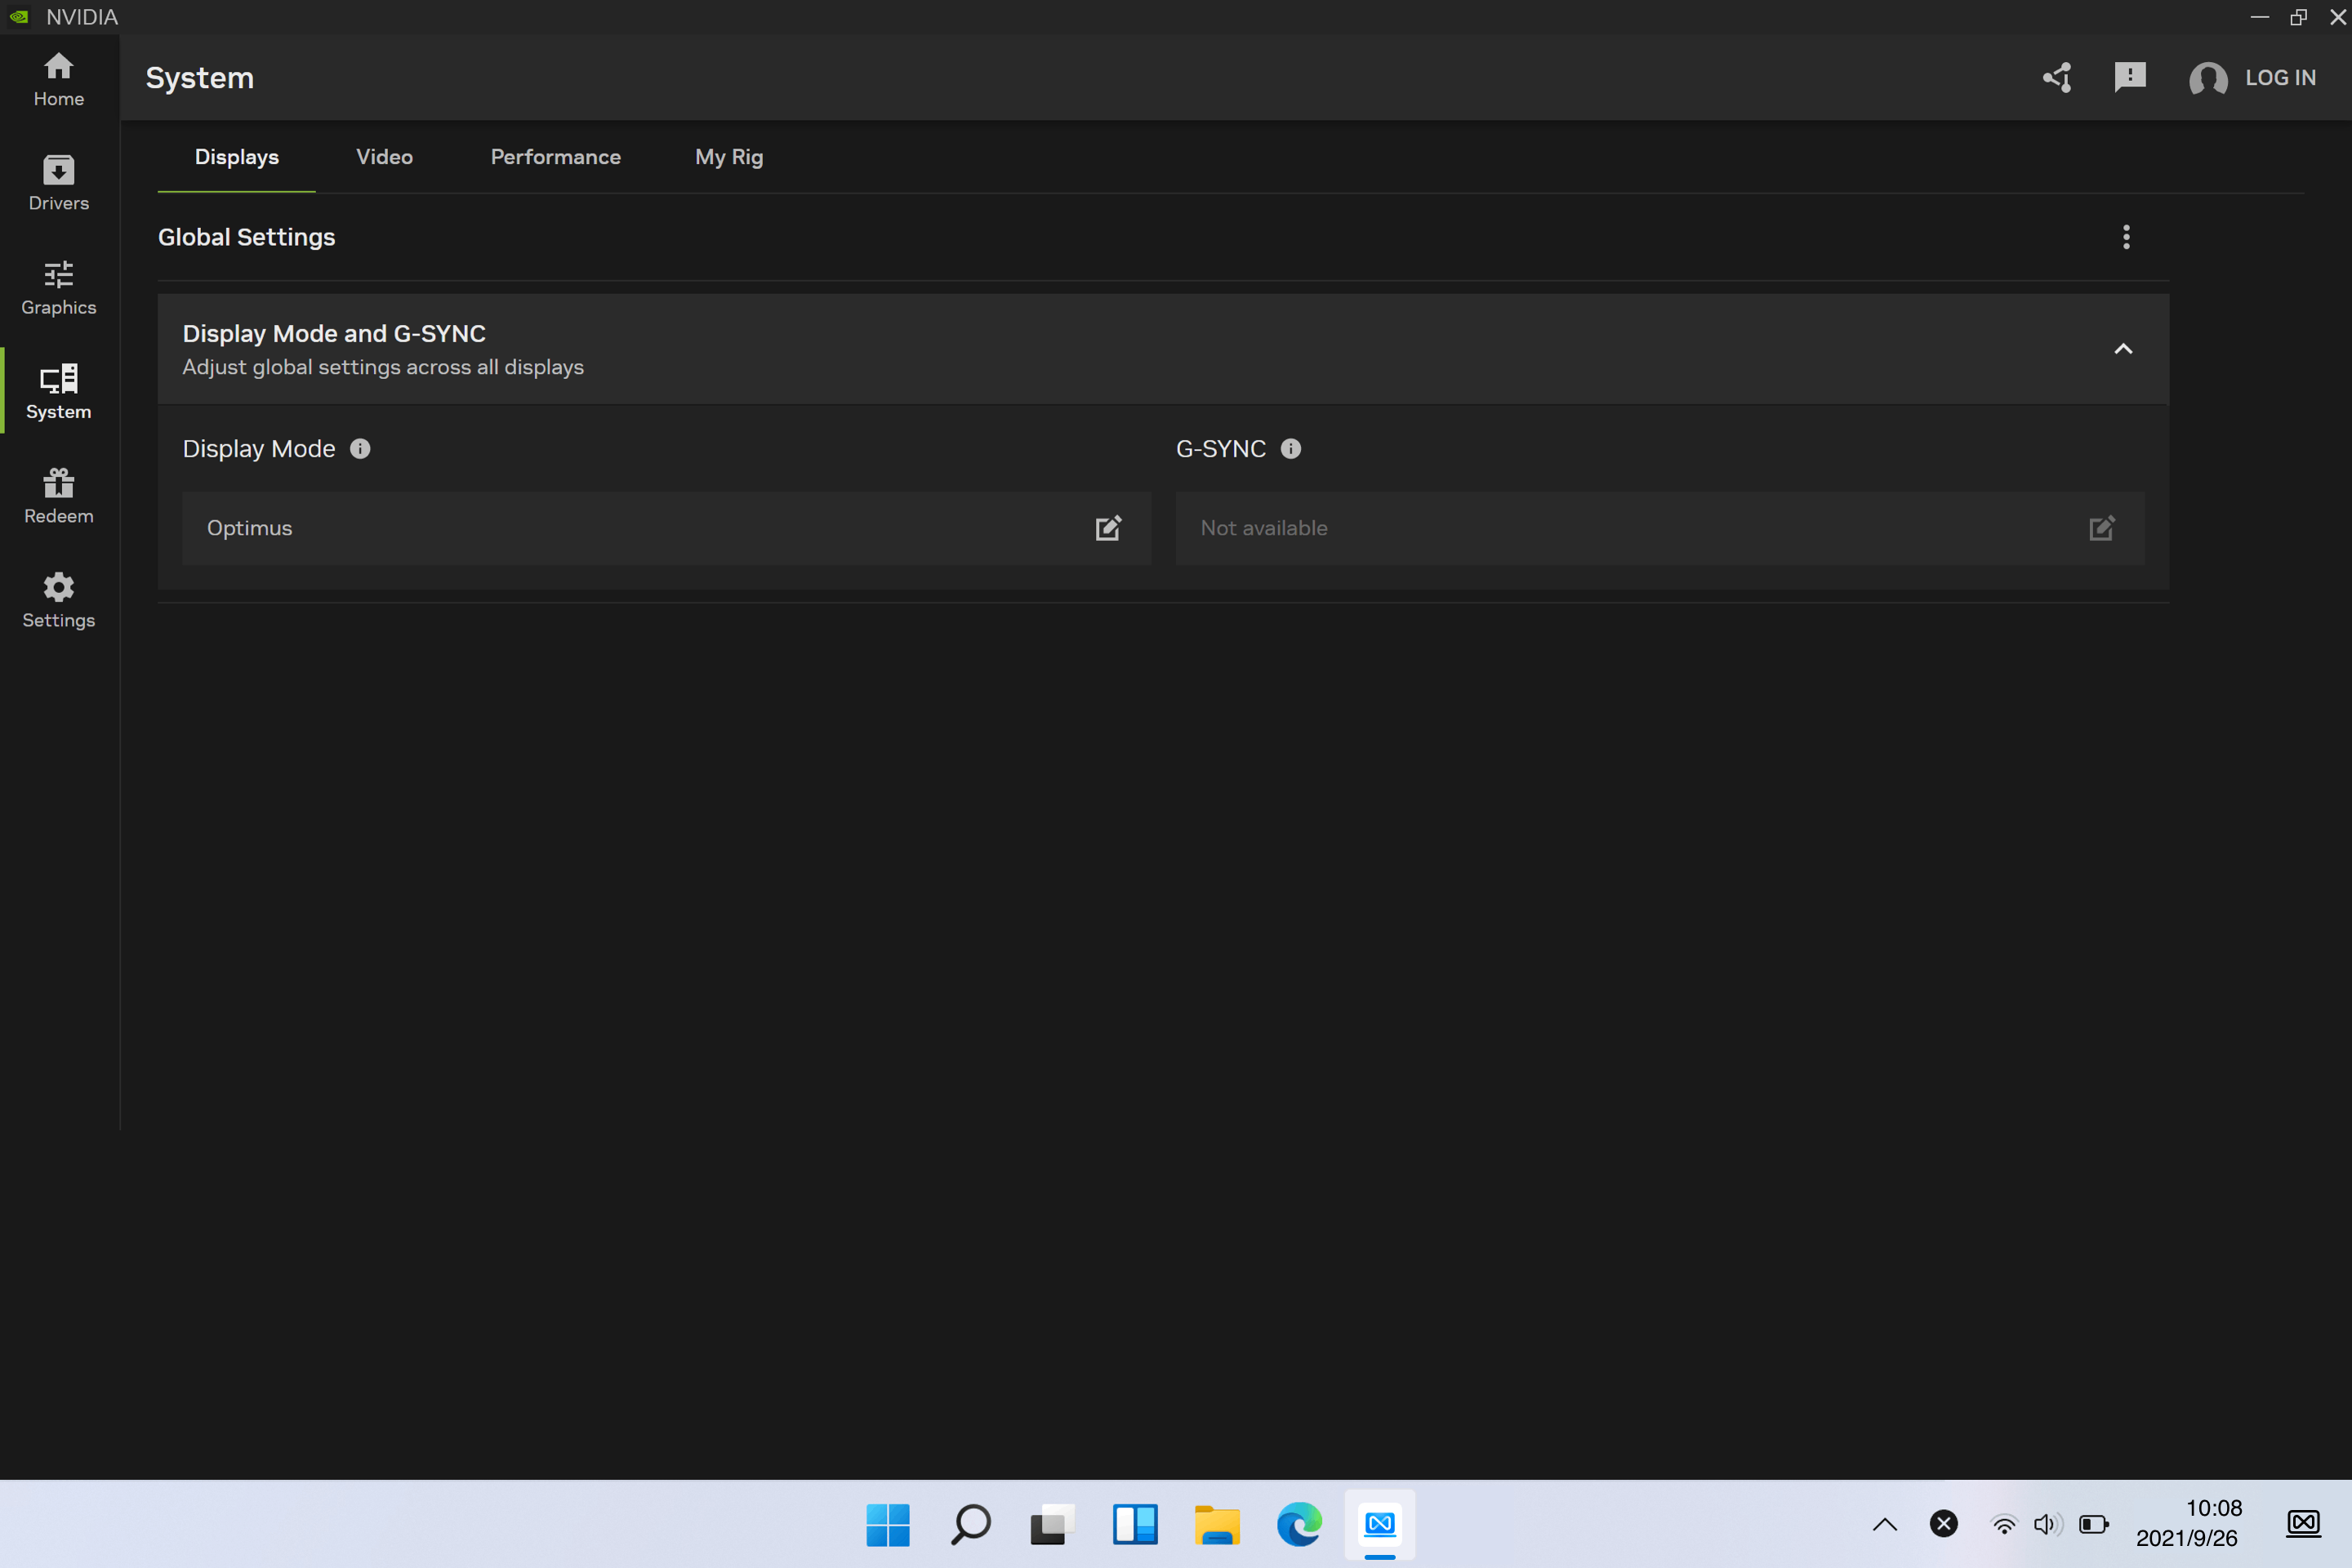Click the share icon in header
This screenshot has width=2352, height=1568.
[x=2057, y=78]
